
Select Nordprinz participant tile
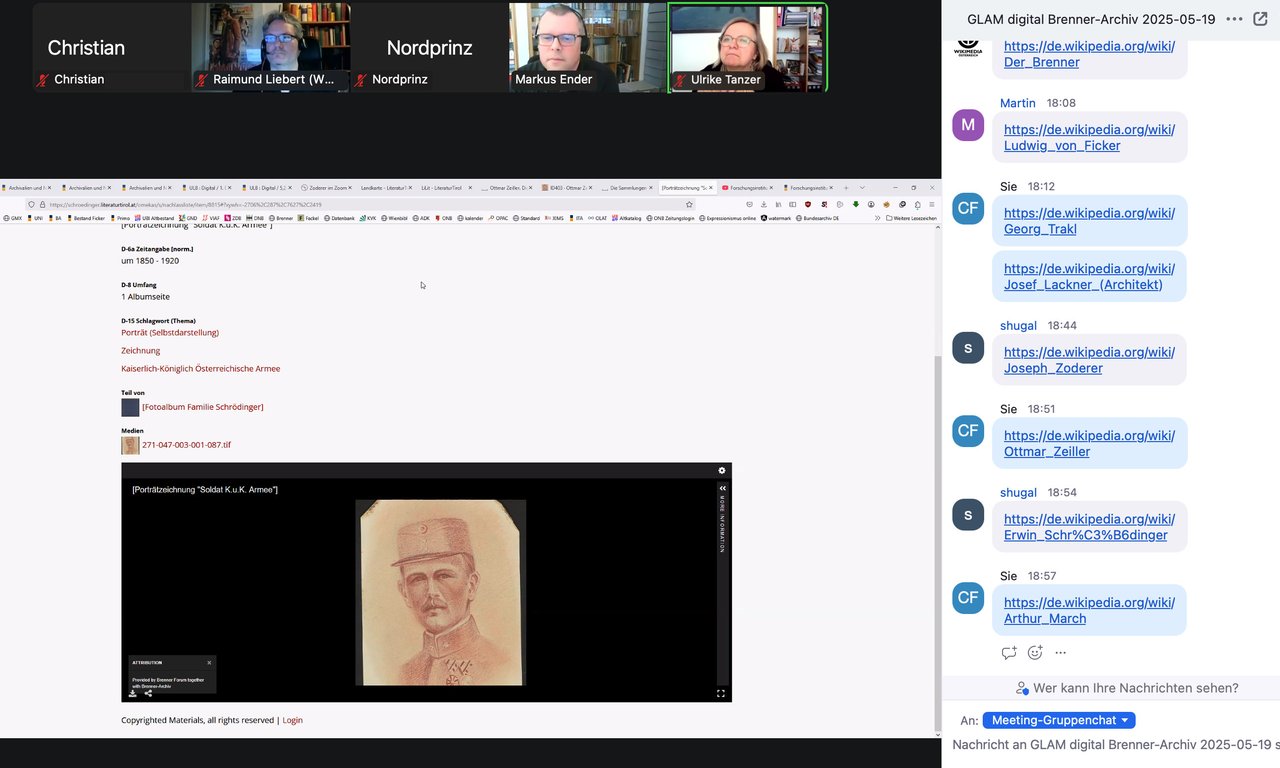pyautogui.click(x=429, y=48)
